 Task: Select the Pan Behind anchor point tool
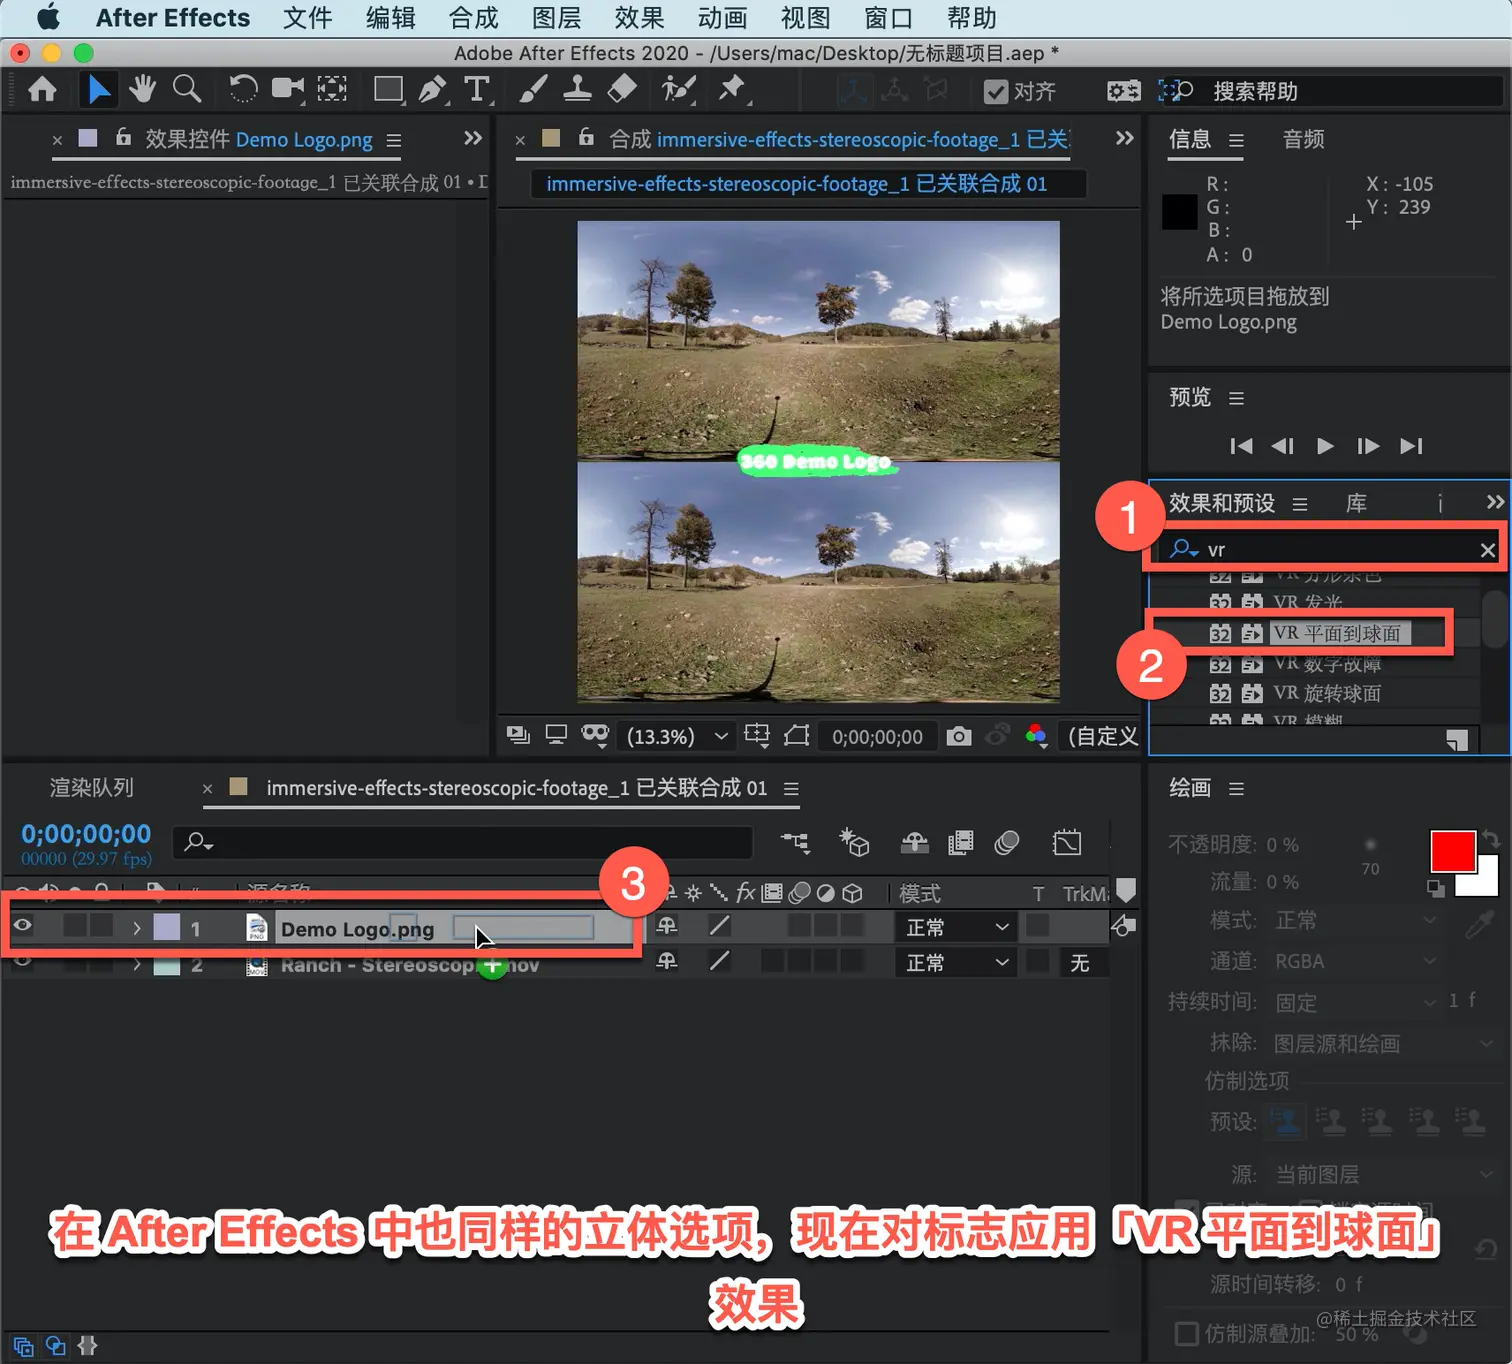pos(332,89)
